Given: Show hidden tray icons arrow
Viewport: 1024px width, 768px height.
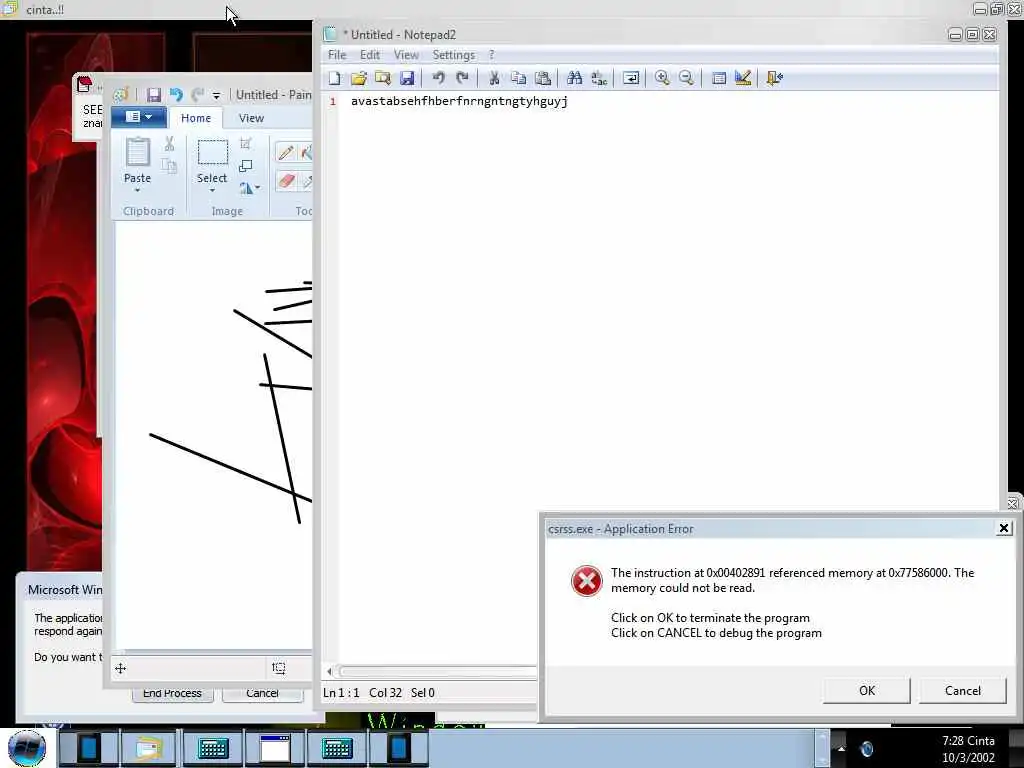Looking at the screenshot, I should pyautogui.click(x=841, y=749).
